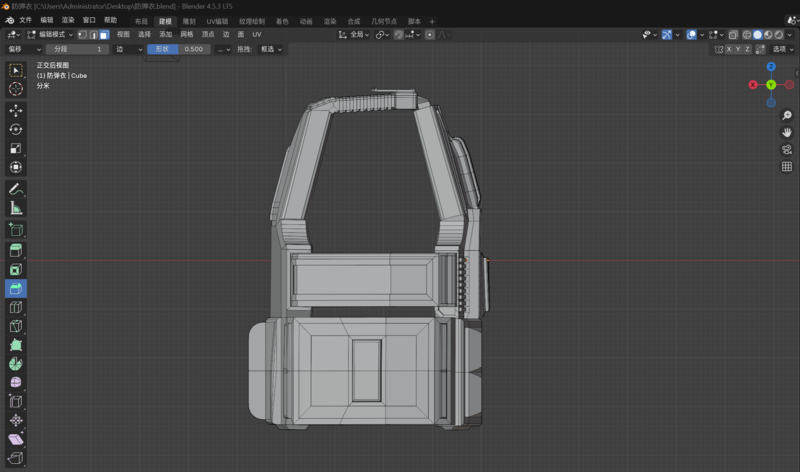Expand the 选项 options dropdown

point(783,49)
